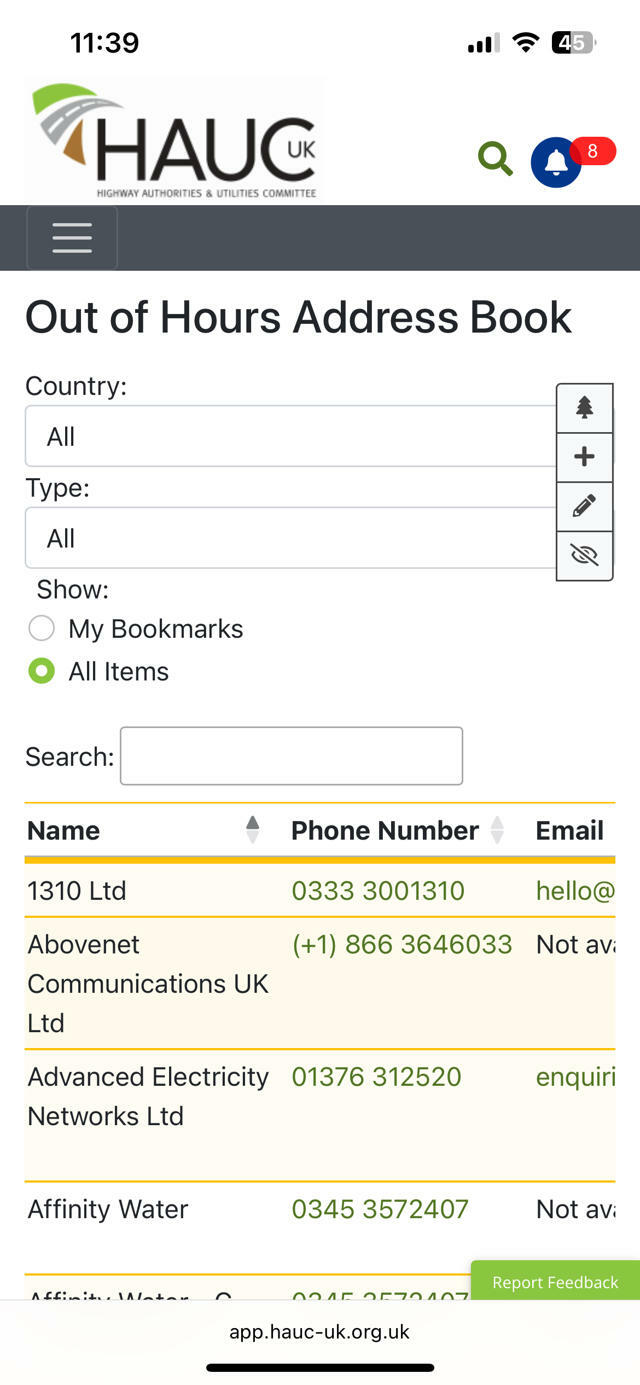
Task: Sort table by Name column arrows
Action: click(252, 830)
